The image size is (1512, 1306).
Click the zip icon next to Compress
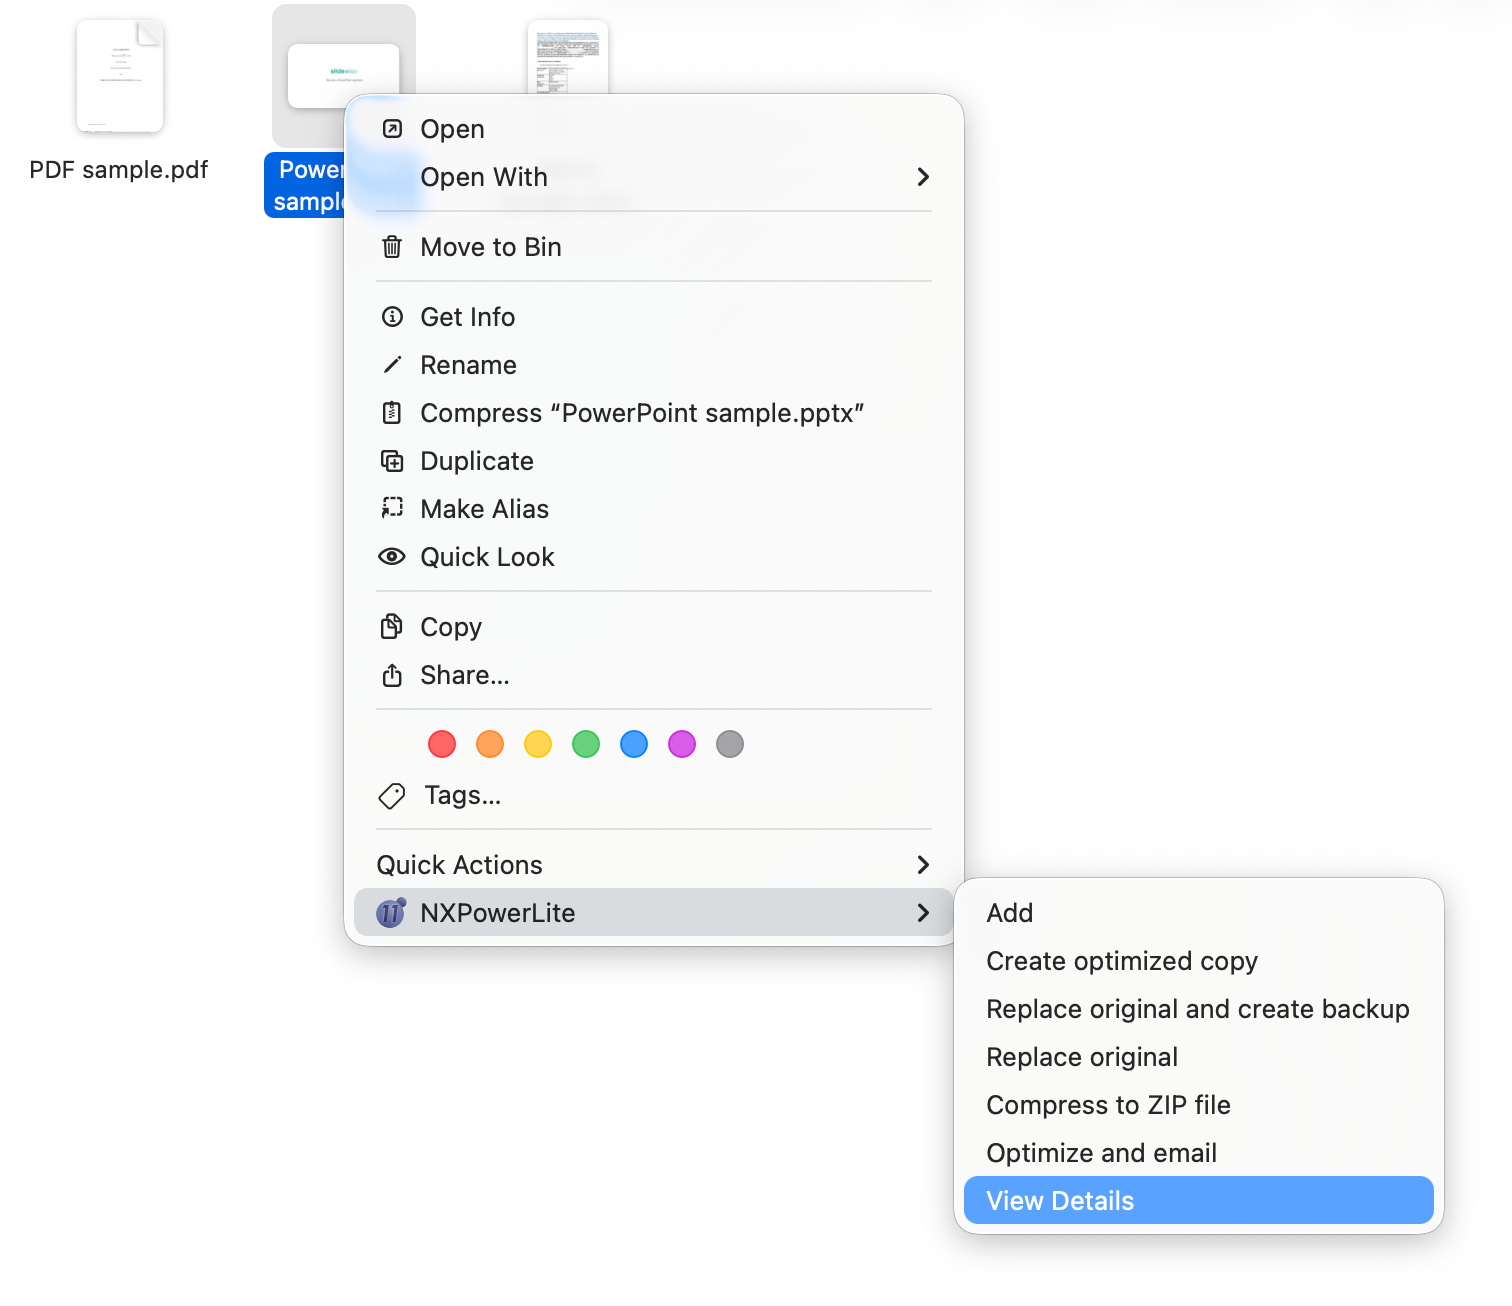(392, 412)
